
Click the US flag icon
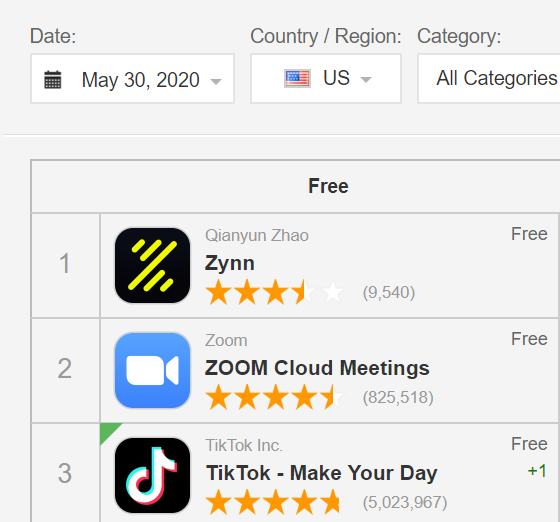[x=298, y=79]
